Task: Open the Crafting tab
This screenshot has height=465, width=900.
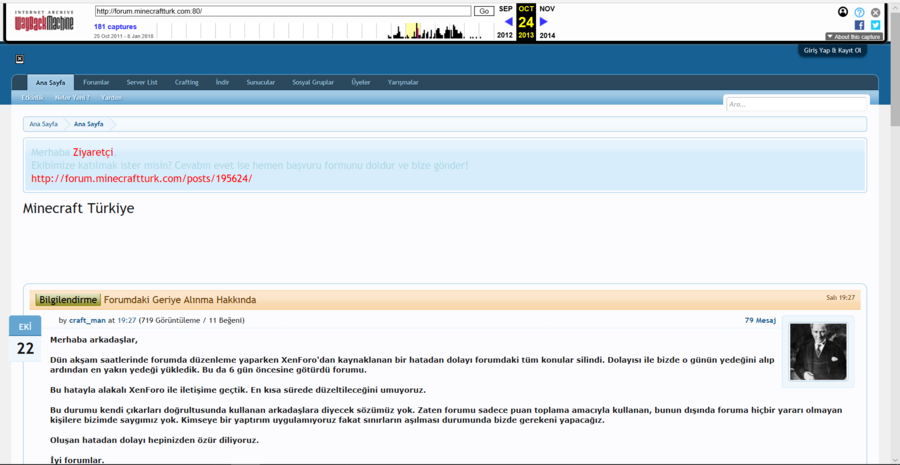Action: (187, 82)
